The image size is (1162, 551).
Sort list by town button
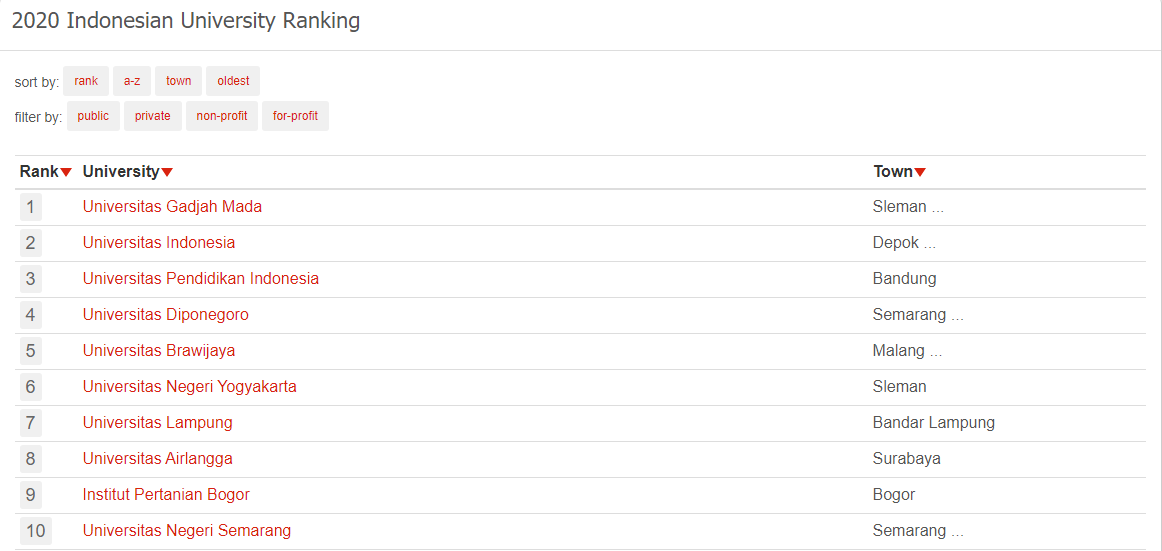[179, 81]
